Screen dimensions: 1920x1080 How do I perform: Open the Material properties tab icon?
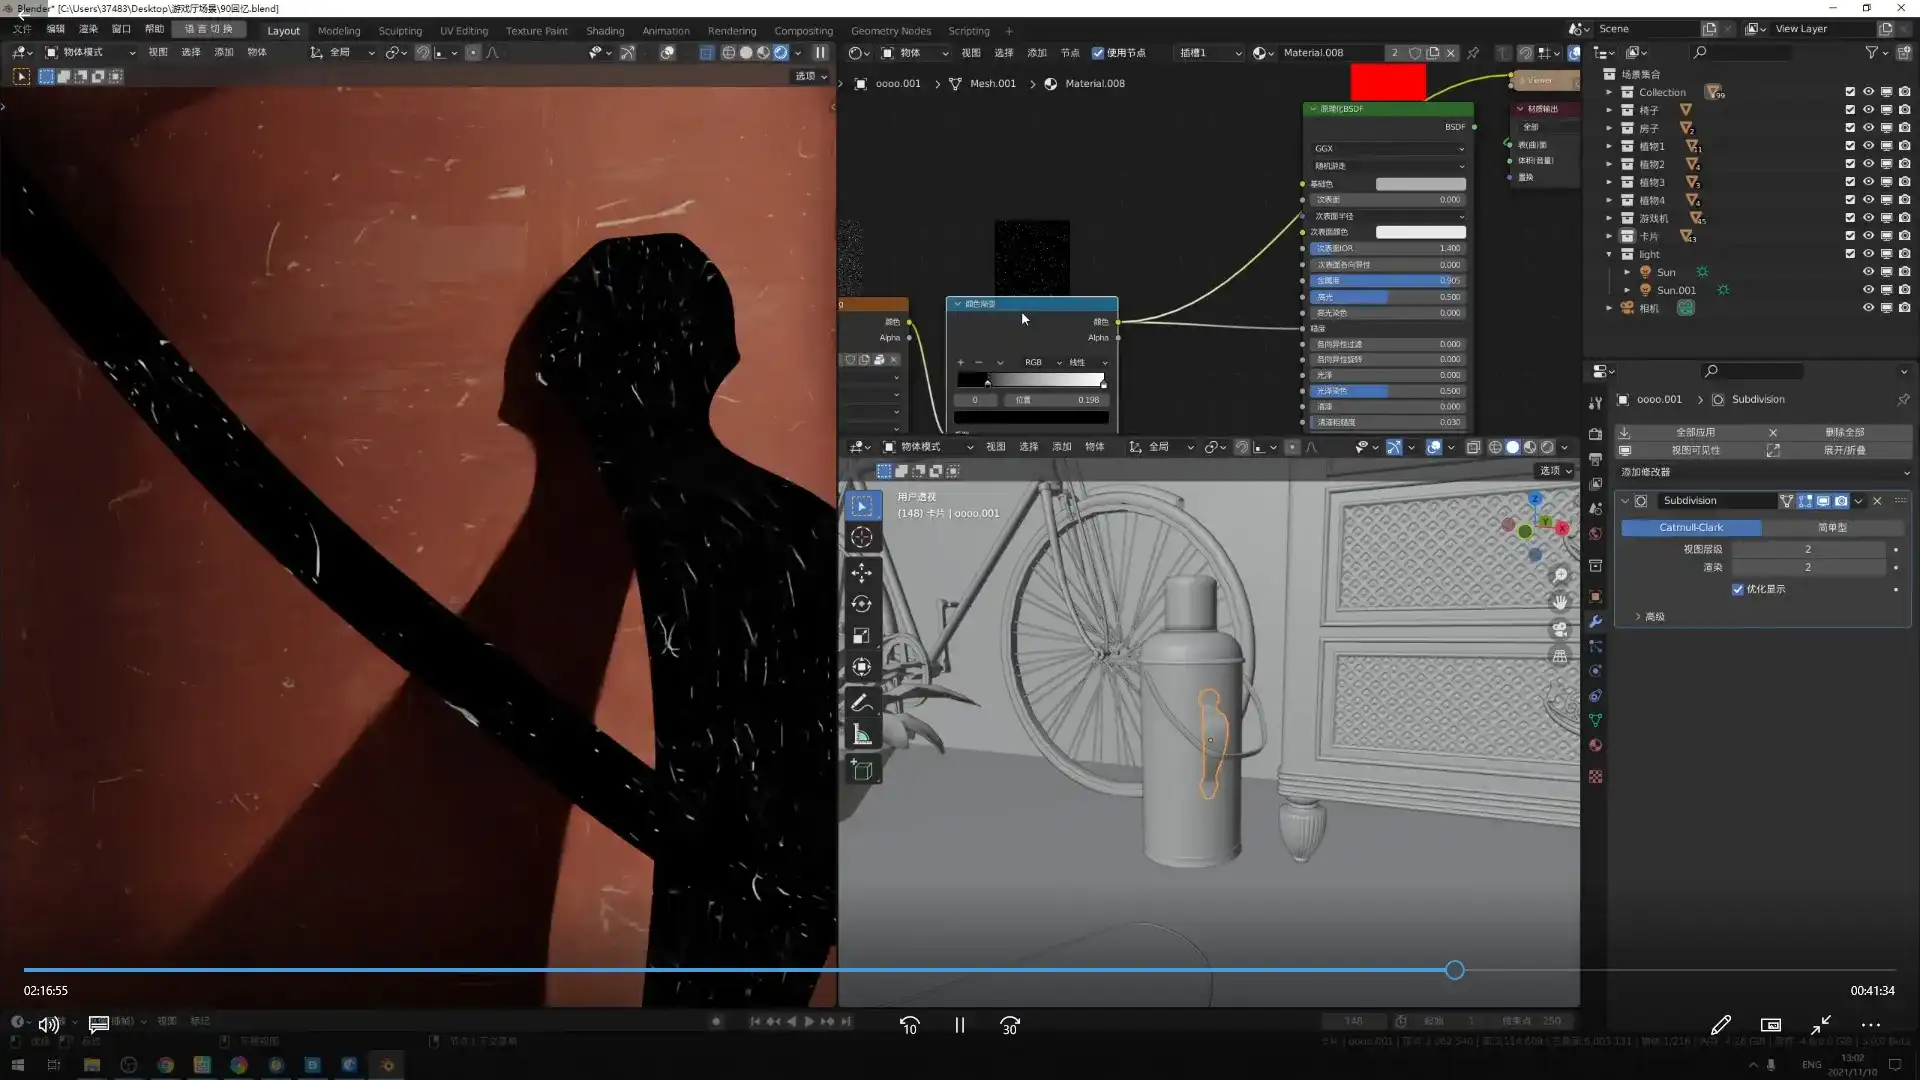(x=1595, y=745)
